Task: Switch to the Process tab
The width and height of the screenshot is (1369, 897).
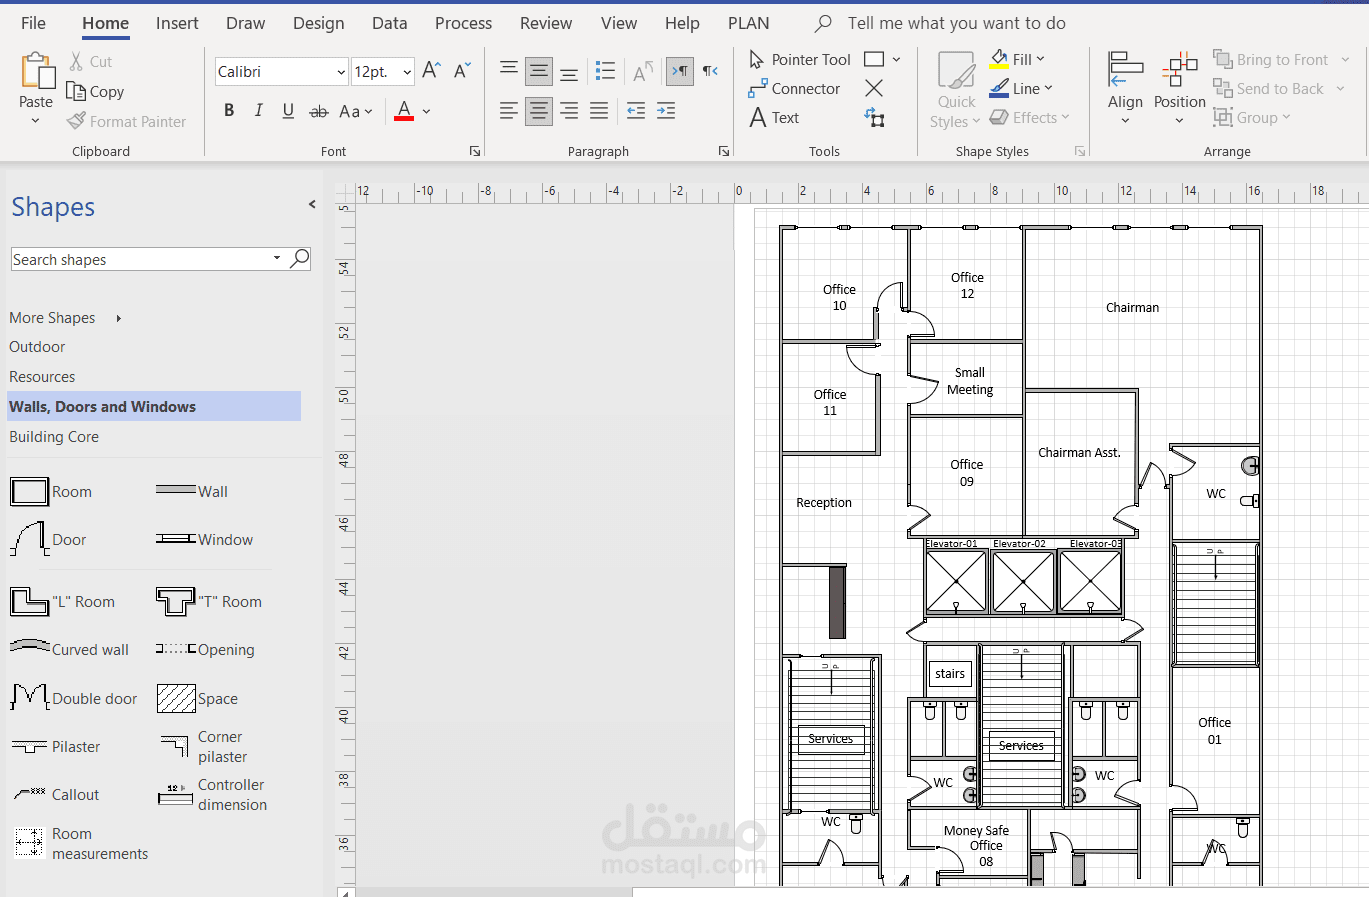Action: point(463,23)
